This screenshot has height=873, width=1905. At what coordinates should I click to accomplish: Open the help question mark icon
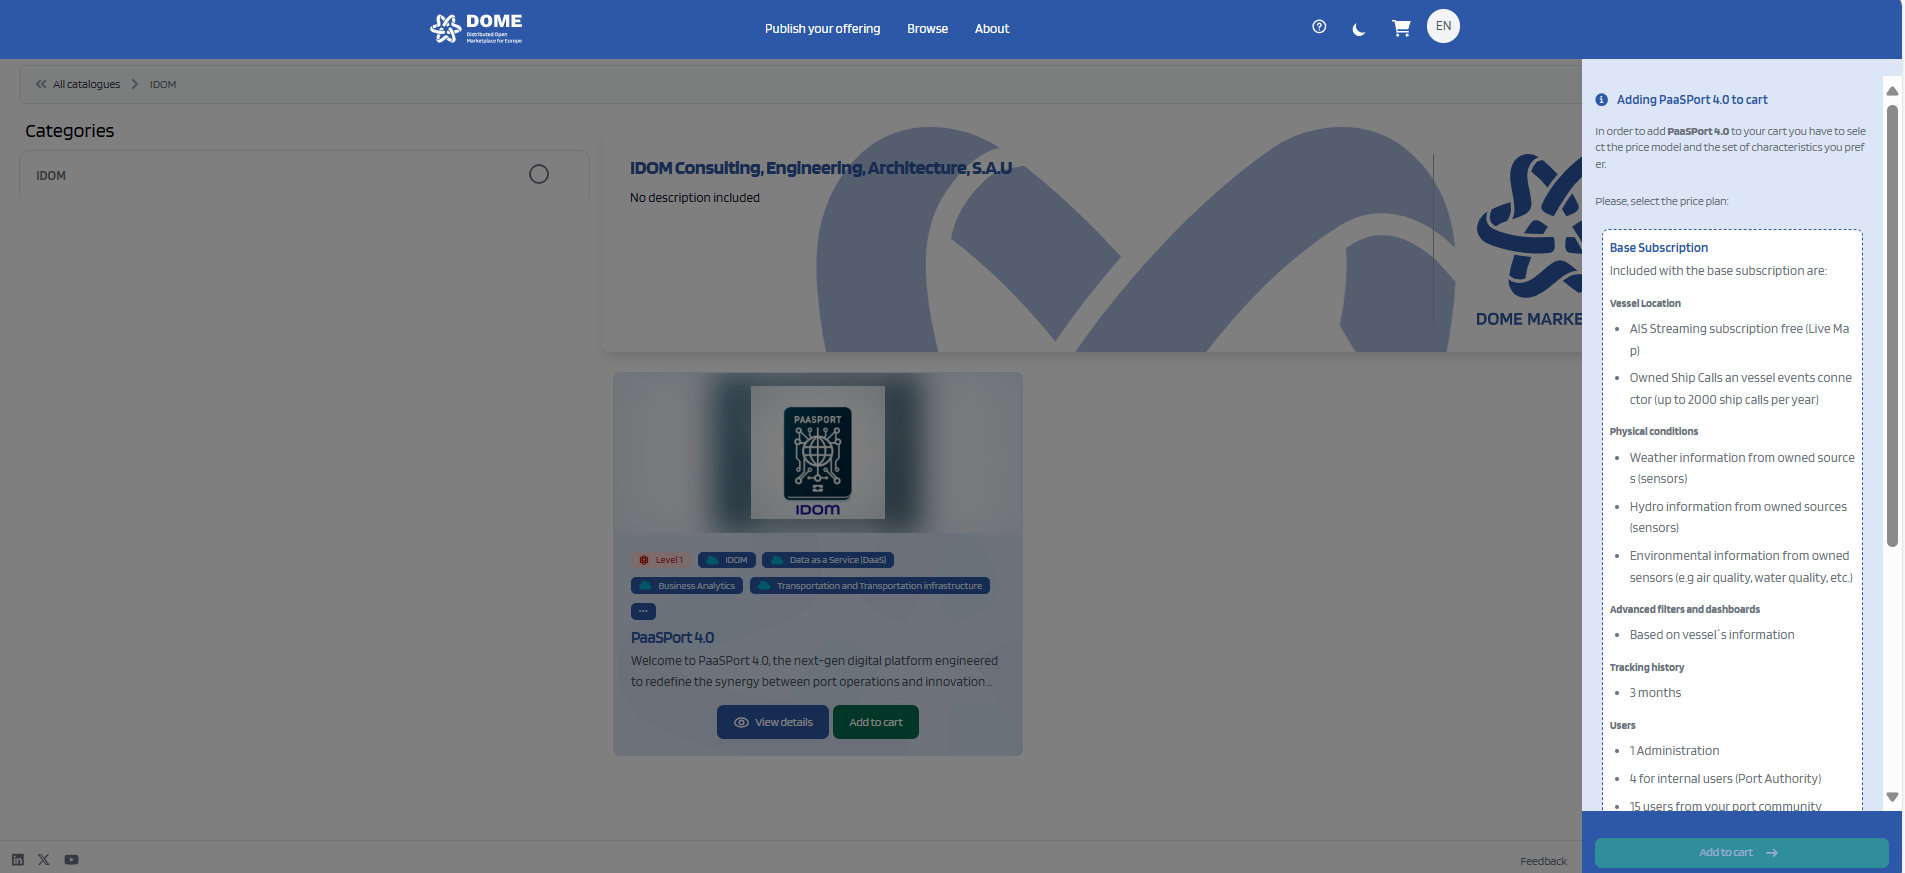point(1319,27)
